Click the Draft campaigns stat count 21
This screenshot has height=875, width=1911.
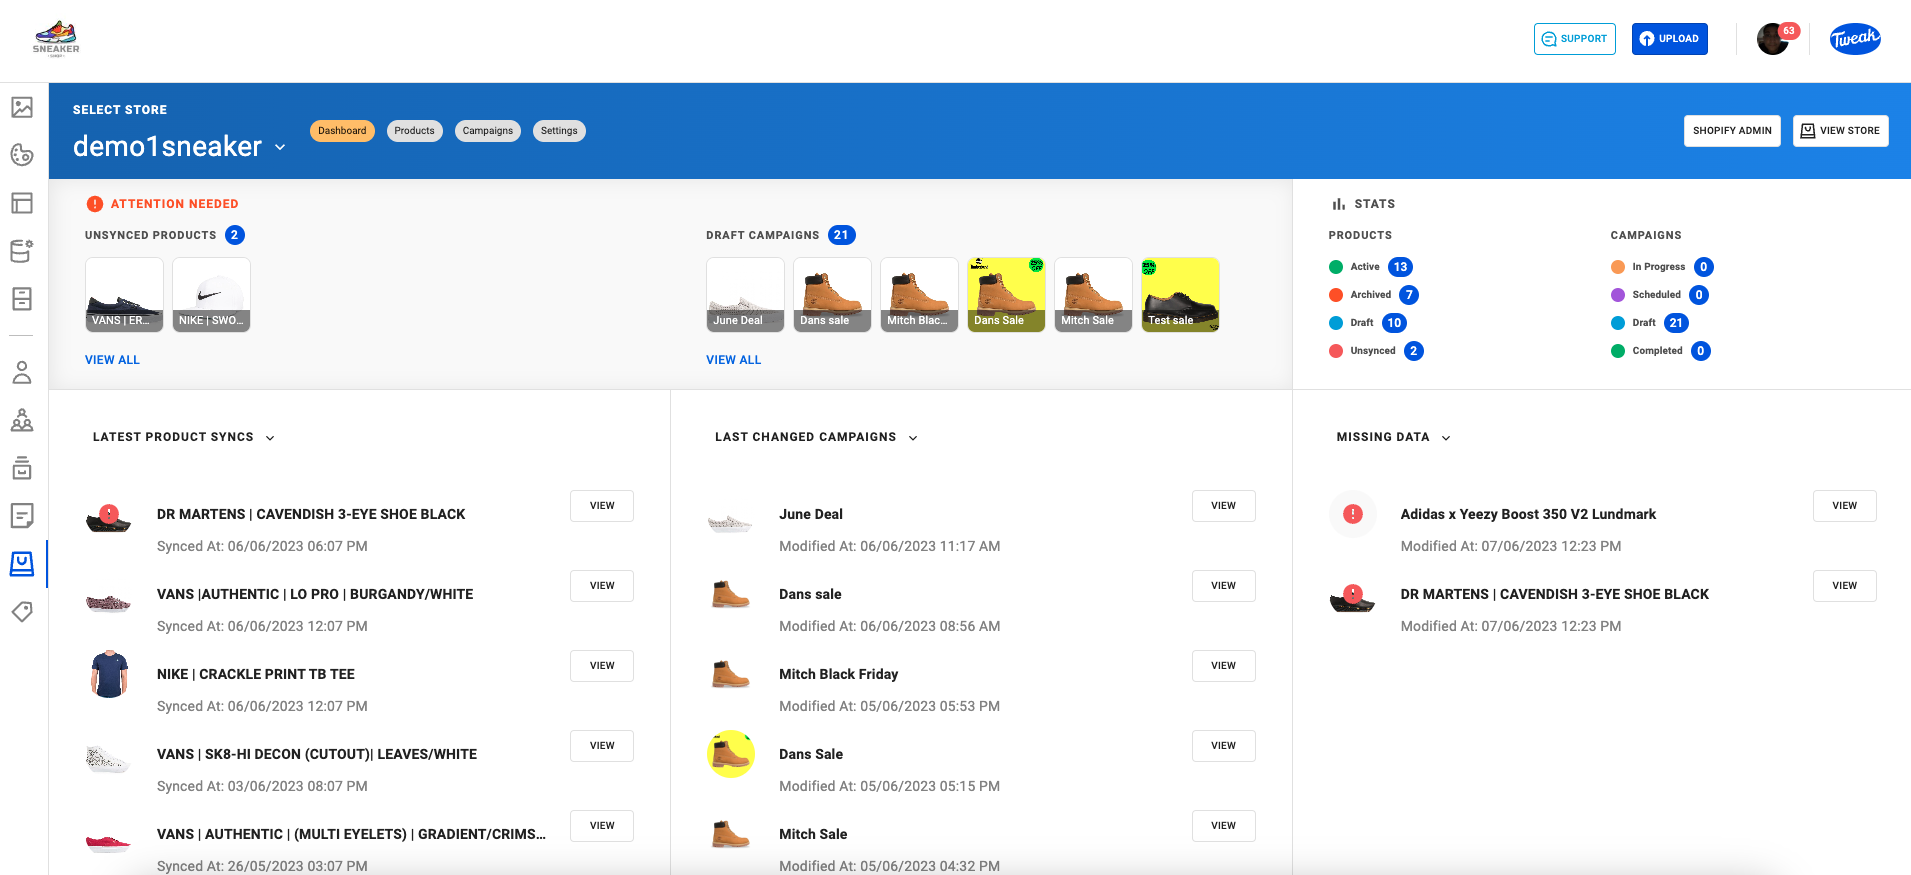tap(1677, 323)
